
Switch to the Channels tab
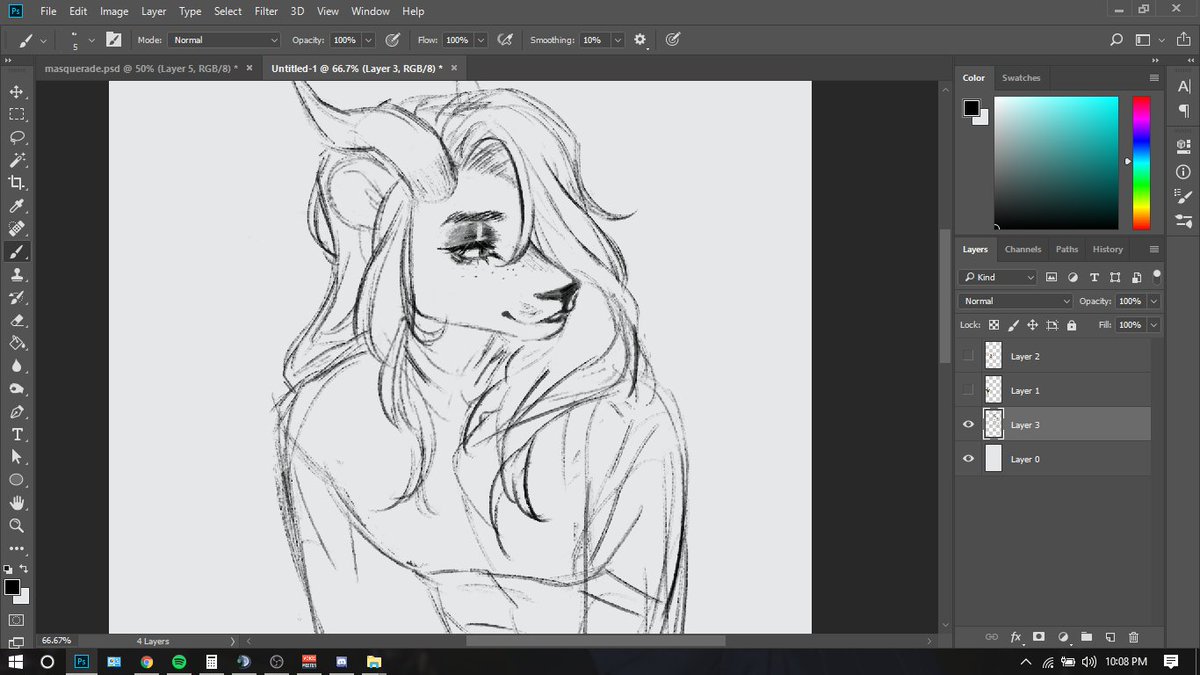click(x=1023, y=249)
